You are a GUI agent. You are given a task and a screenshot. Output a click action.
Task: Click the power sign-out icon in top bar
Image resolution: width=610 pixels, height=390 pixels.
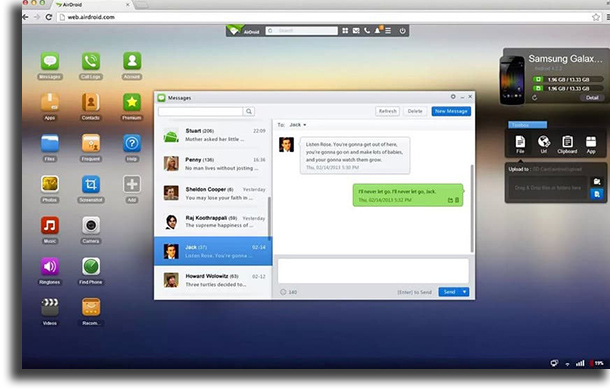[x=402, y=30]
